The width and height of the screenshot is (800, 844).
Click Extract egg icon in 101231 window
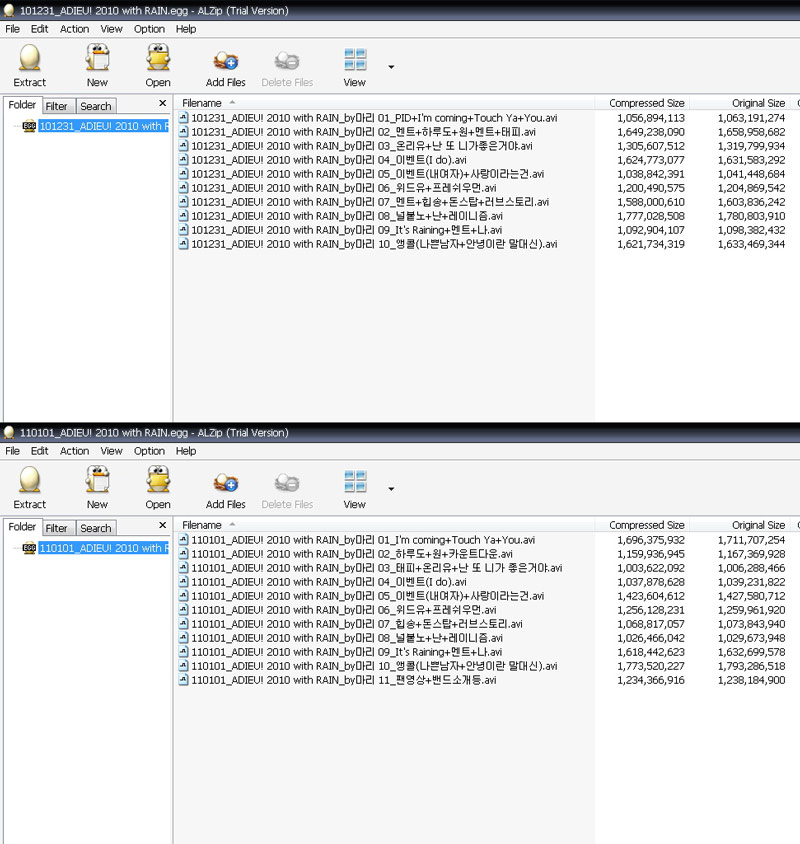coord(30,58)
